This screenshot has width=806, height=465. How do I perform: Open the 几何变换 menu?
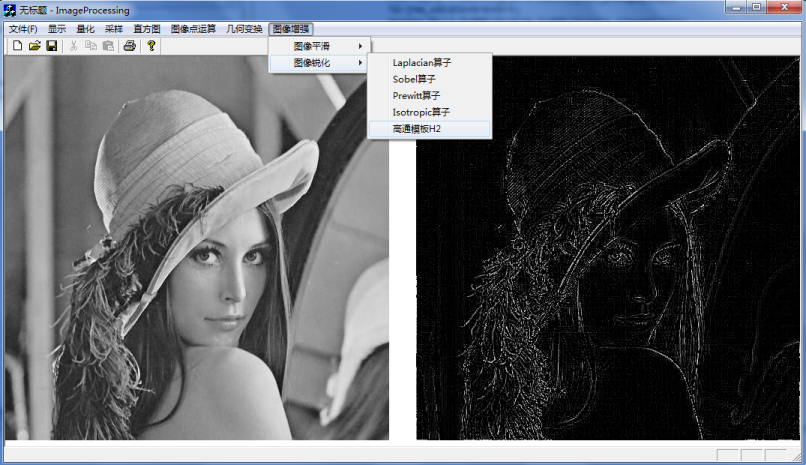[x=244, y=29]
